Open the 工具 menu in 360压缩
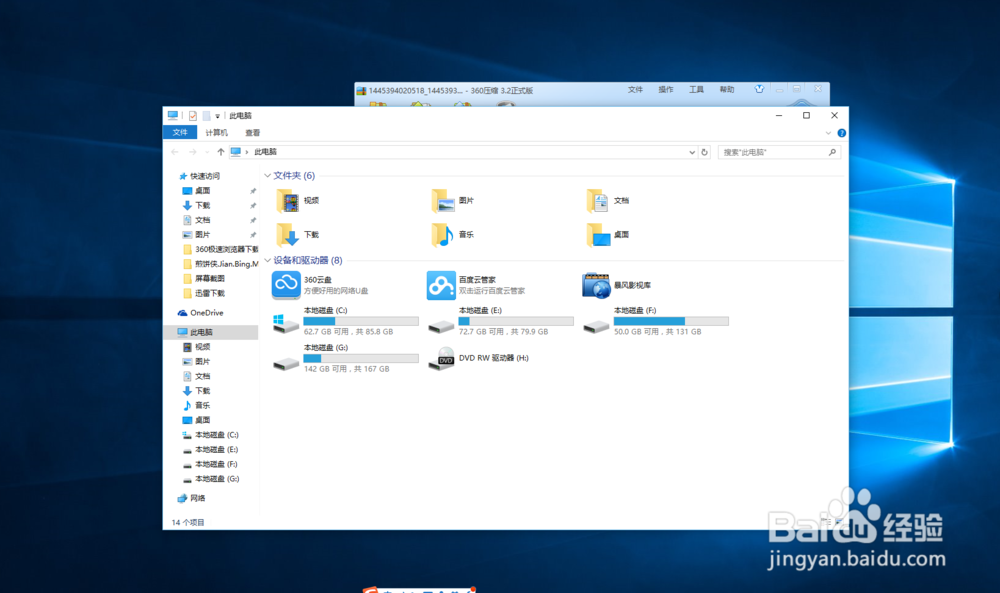The height and width of the screenshot is (593, 1000). 695,90
